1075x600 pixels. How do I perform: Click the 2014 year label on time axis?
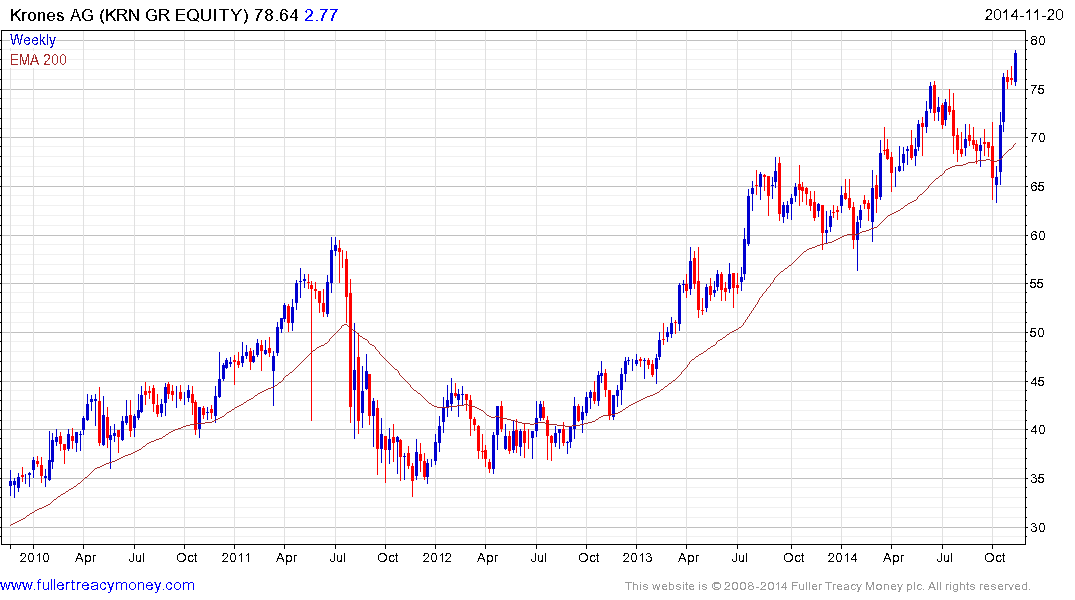pos(842,557)
